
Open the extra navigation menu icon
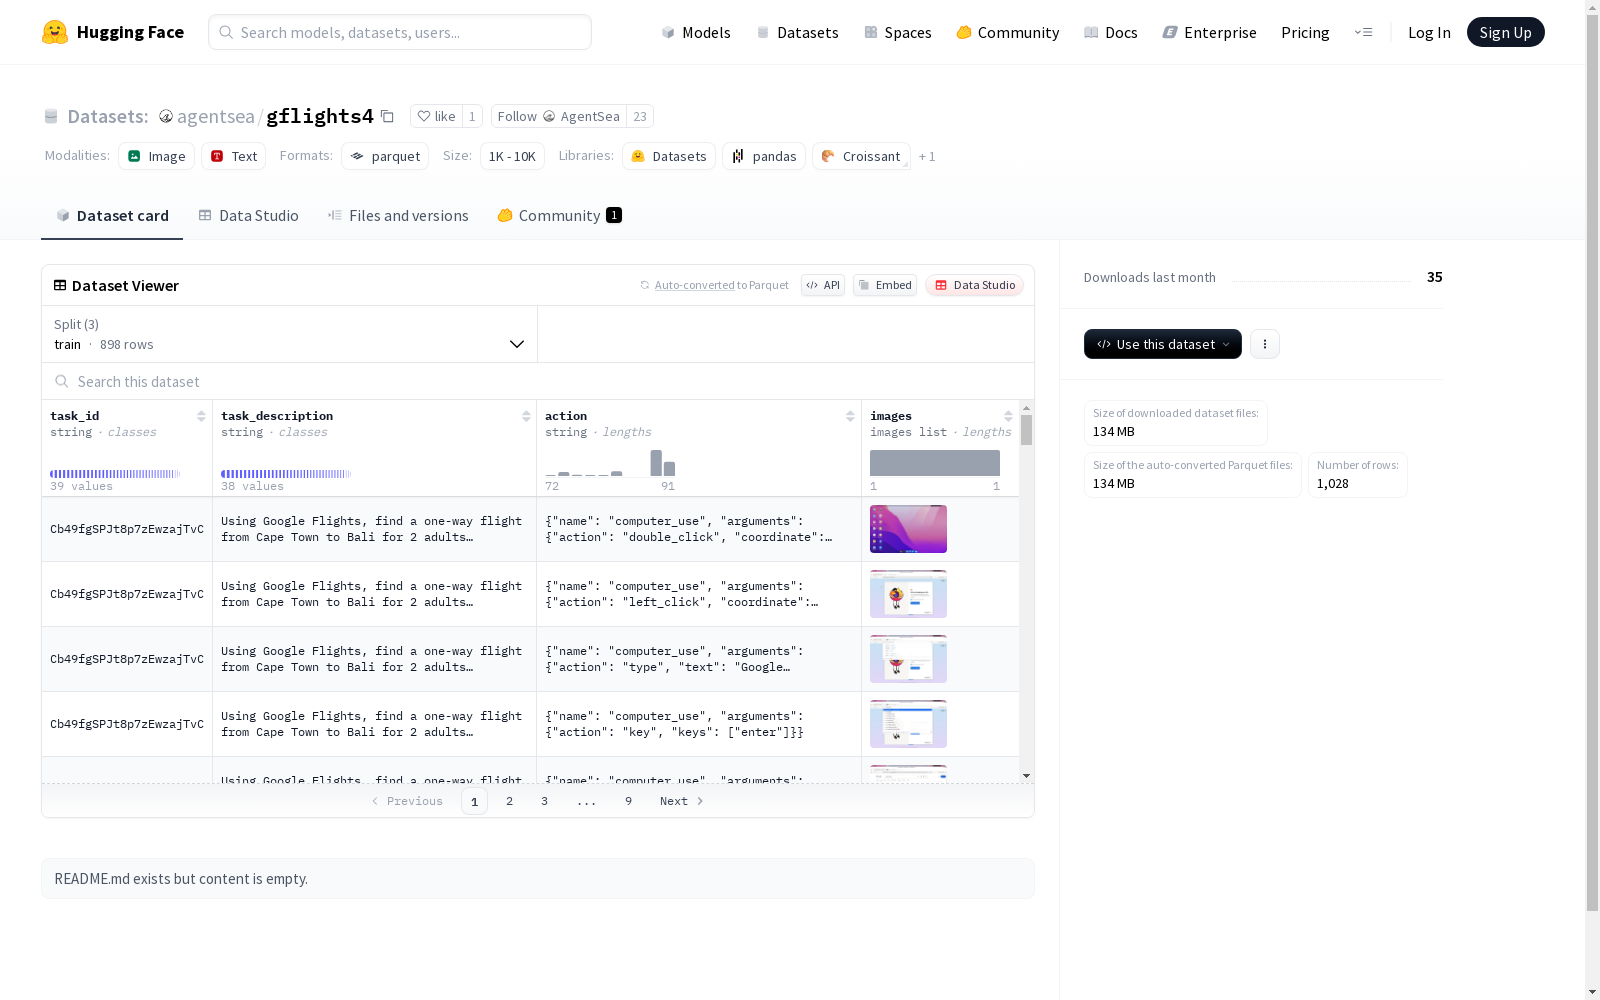1363,32
